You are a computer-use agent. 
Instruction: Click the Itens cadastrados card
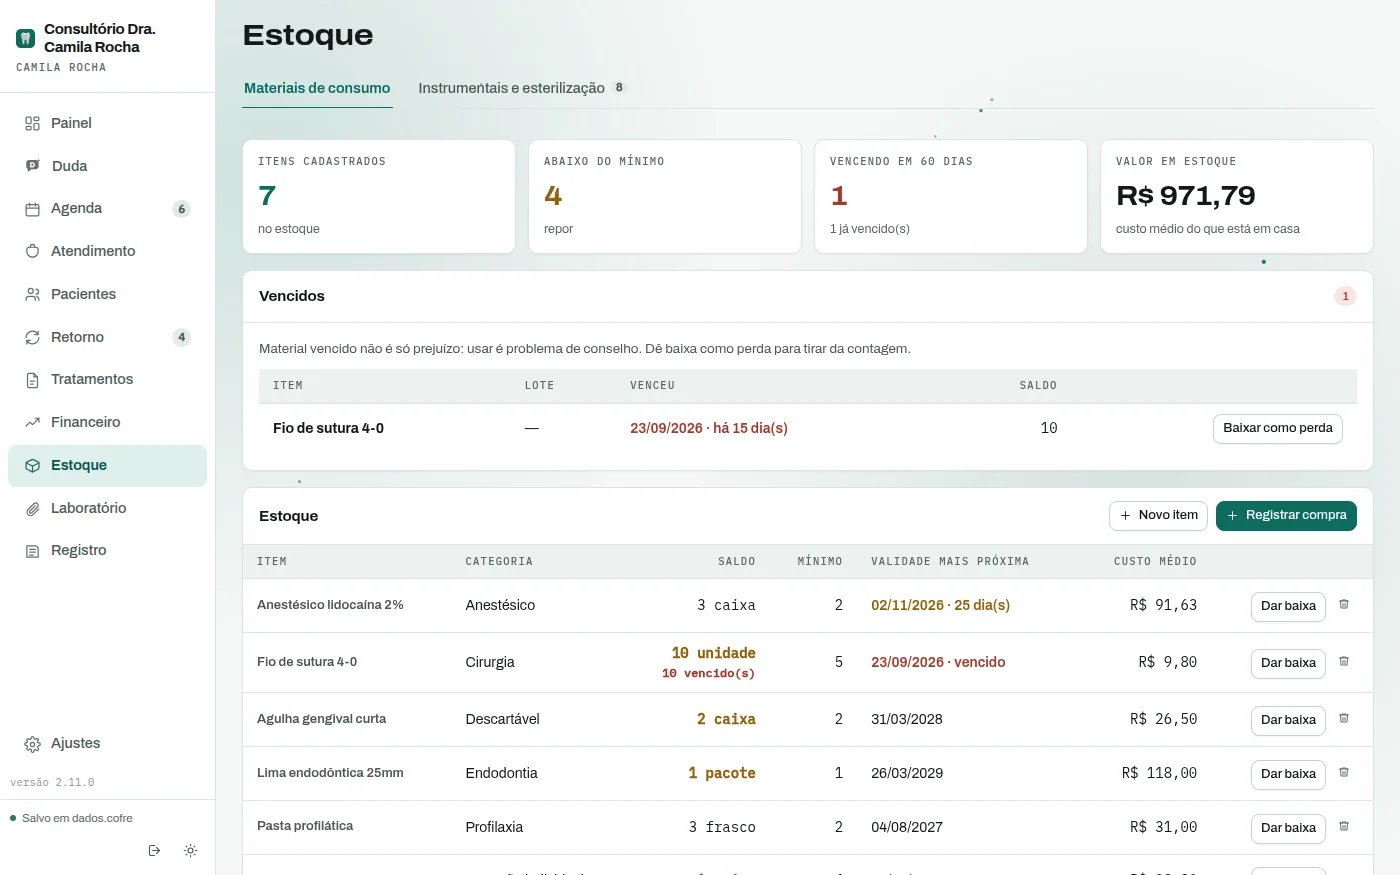point(379,196)
